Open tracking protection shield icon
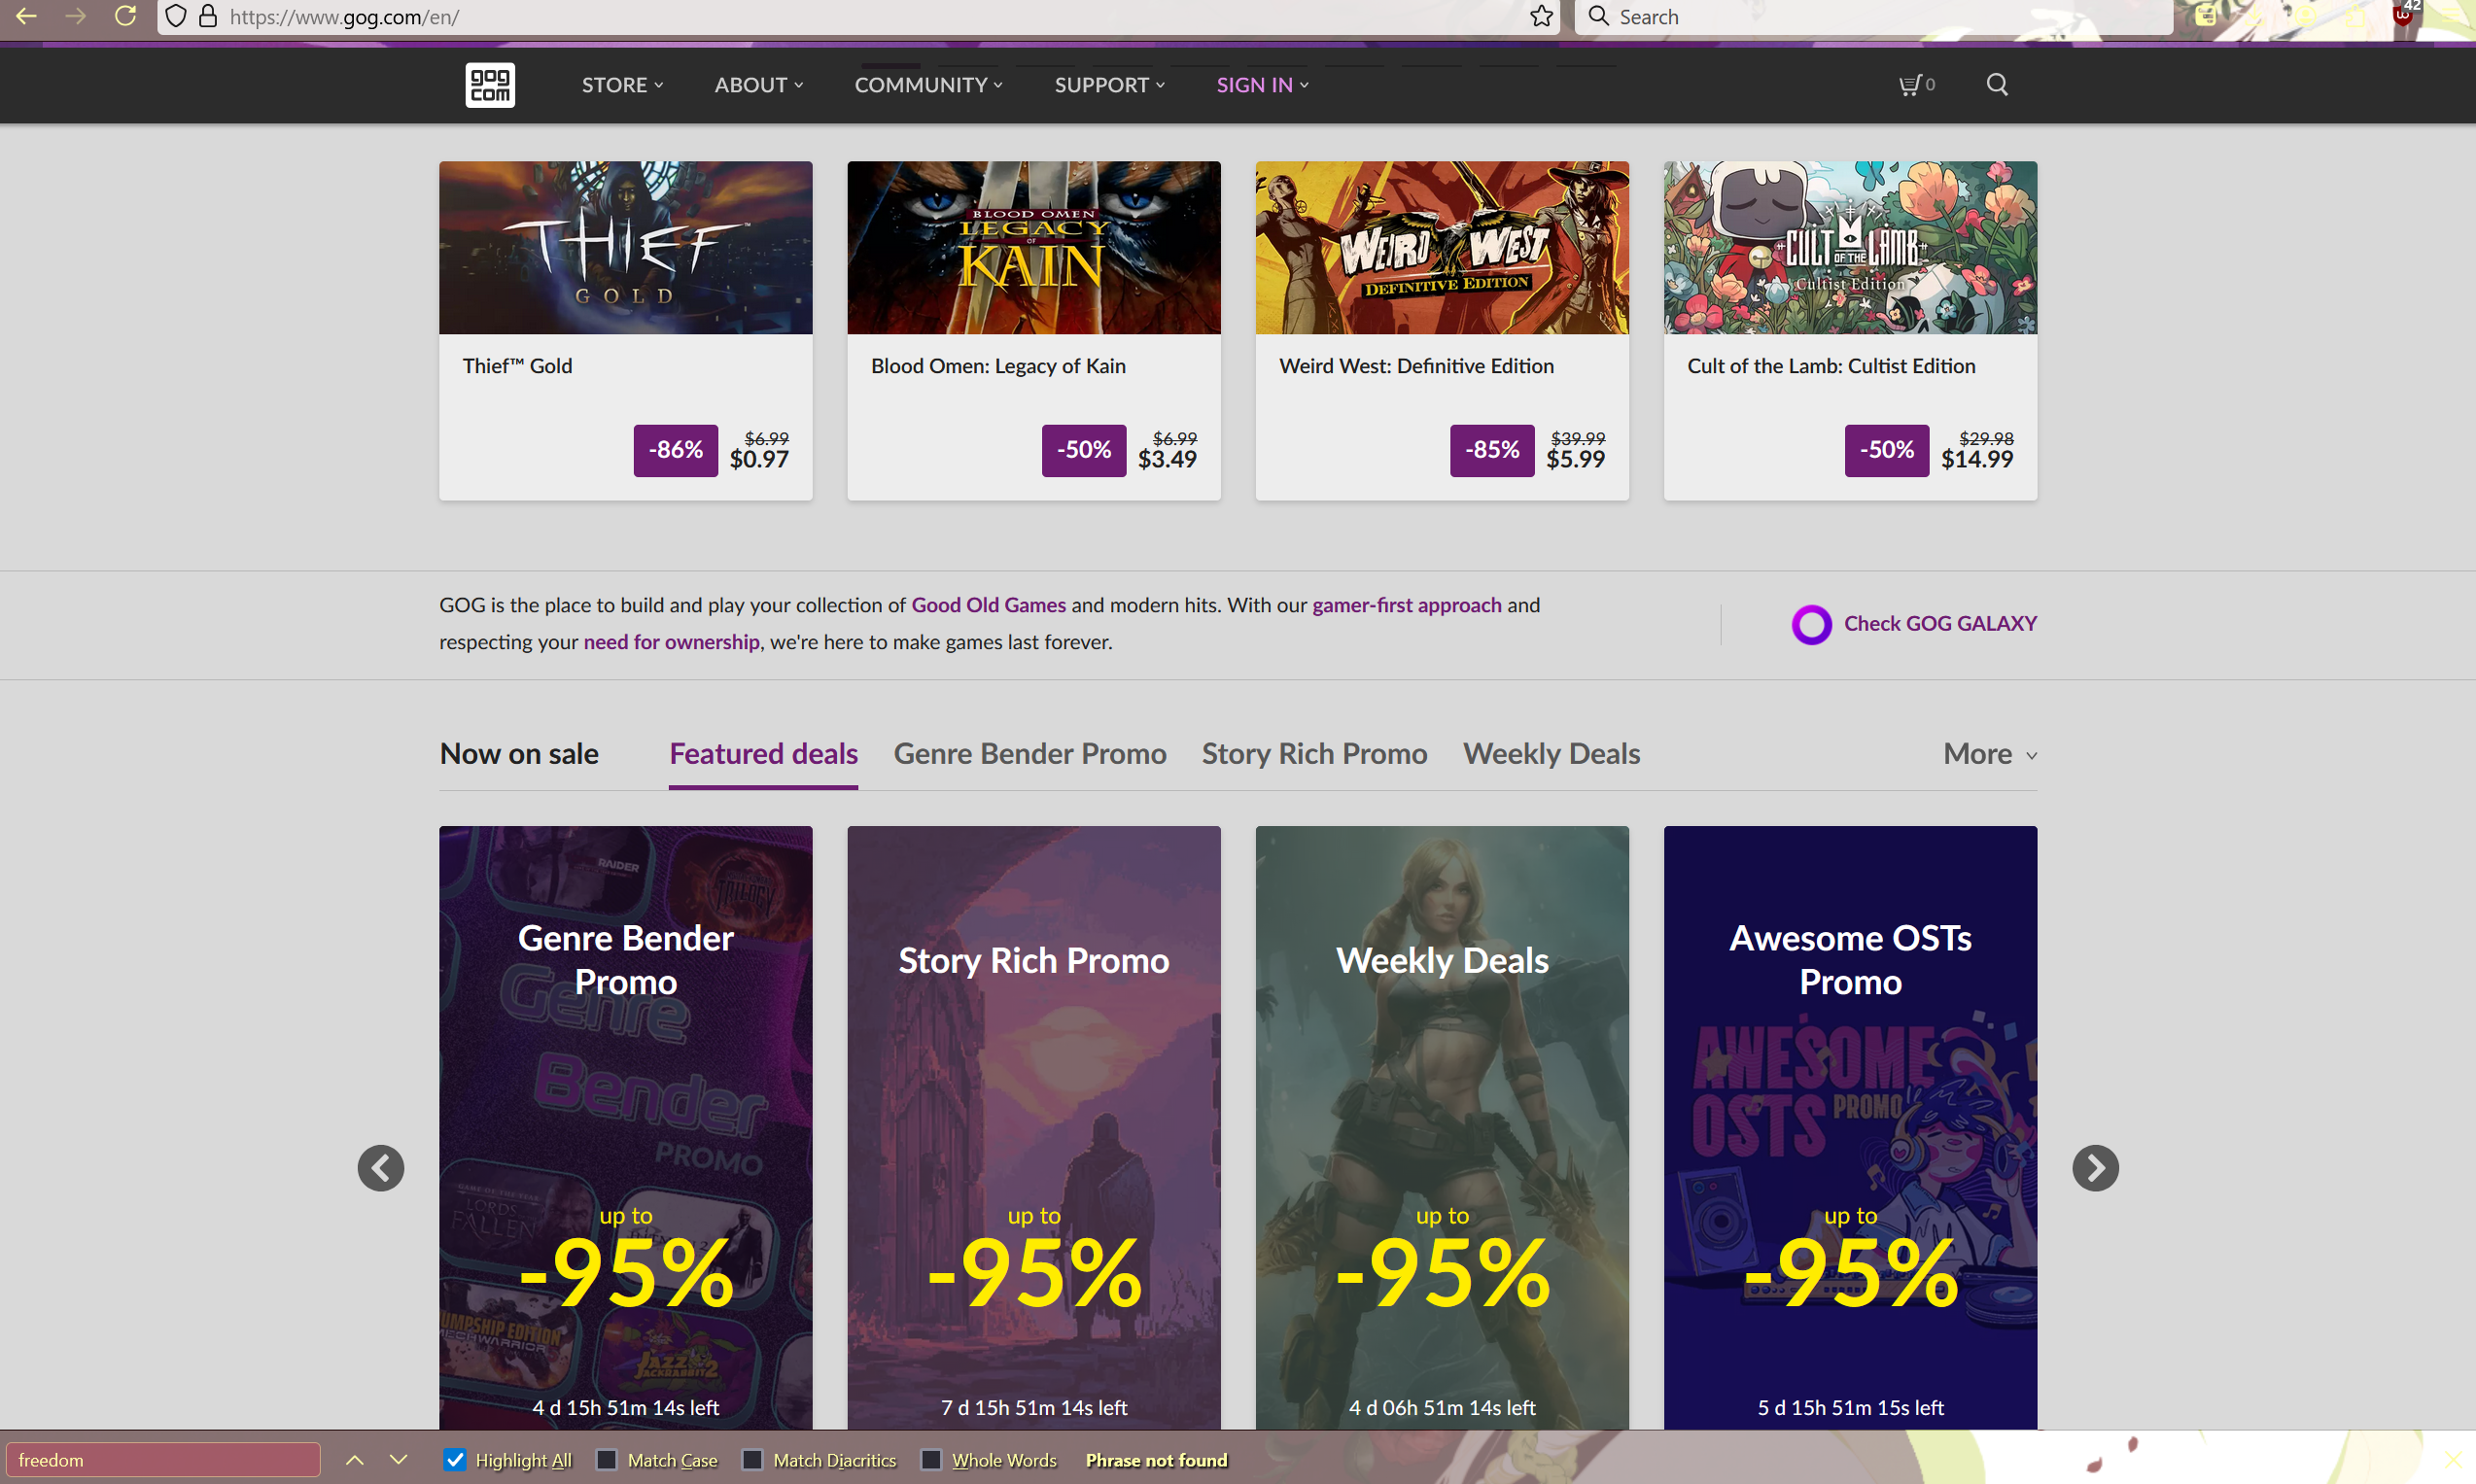The width and height of the screenshot is (2476, 1484). (176, 16)
